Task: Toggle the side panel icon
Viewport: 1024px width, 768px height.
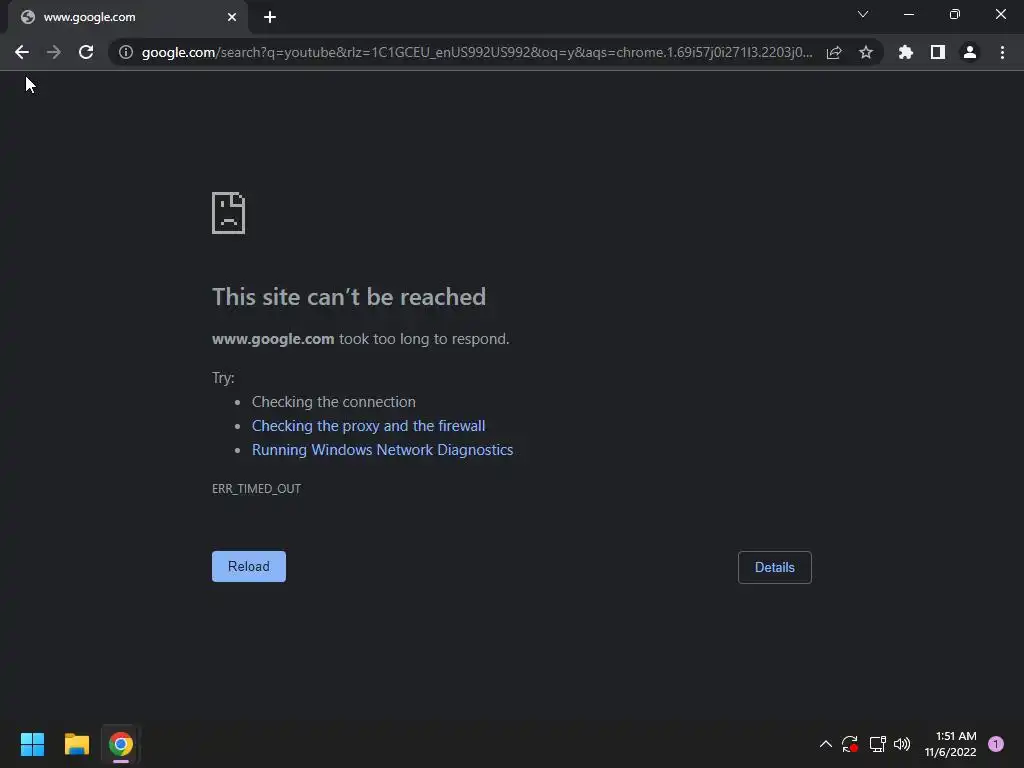Action: click(938, 52)
